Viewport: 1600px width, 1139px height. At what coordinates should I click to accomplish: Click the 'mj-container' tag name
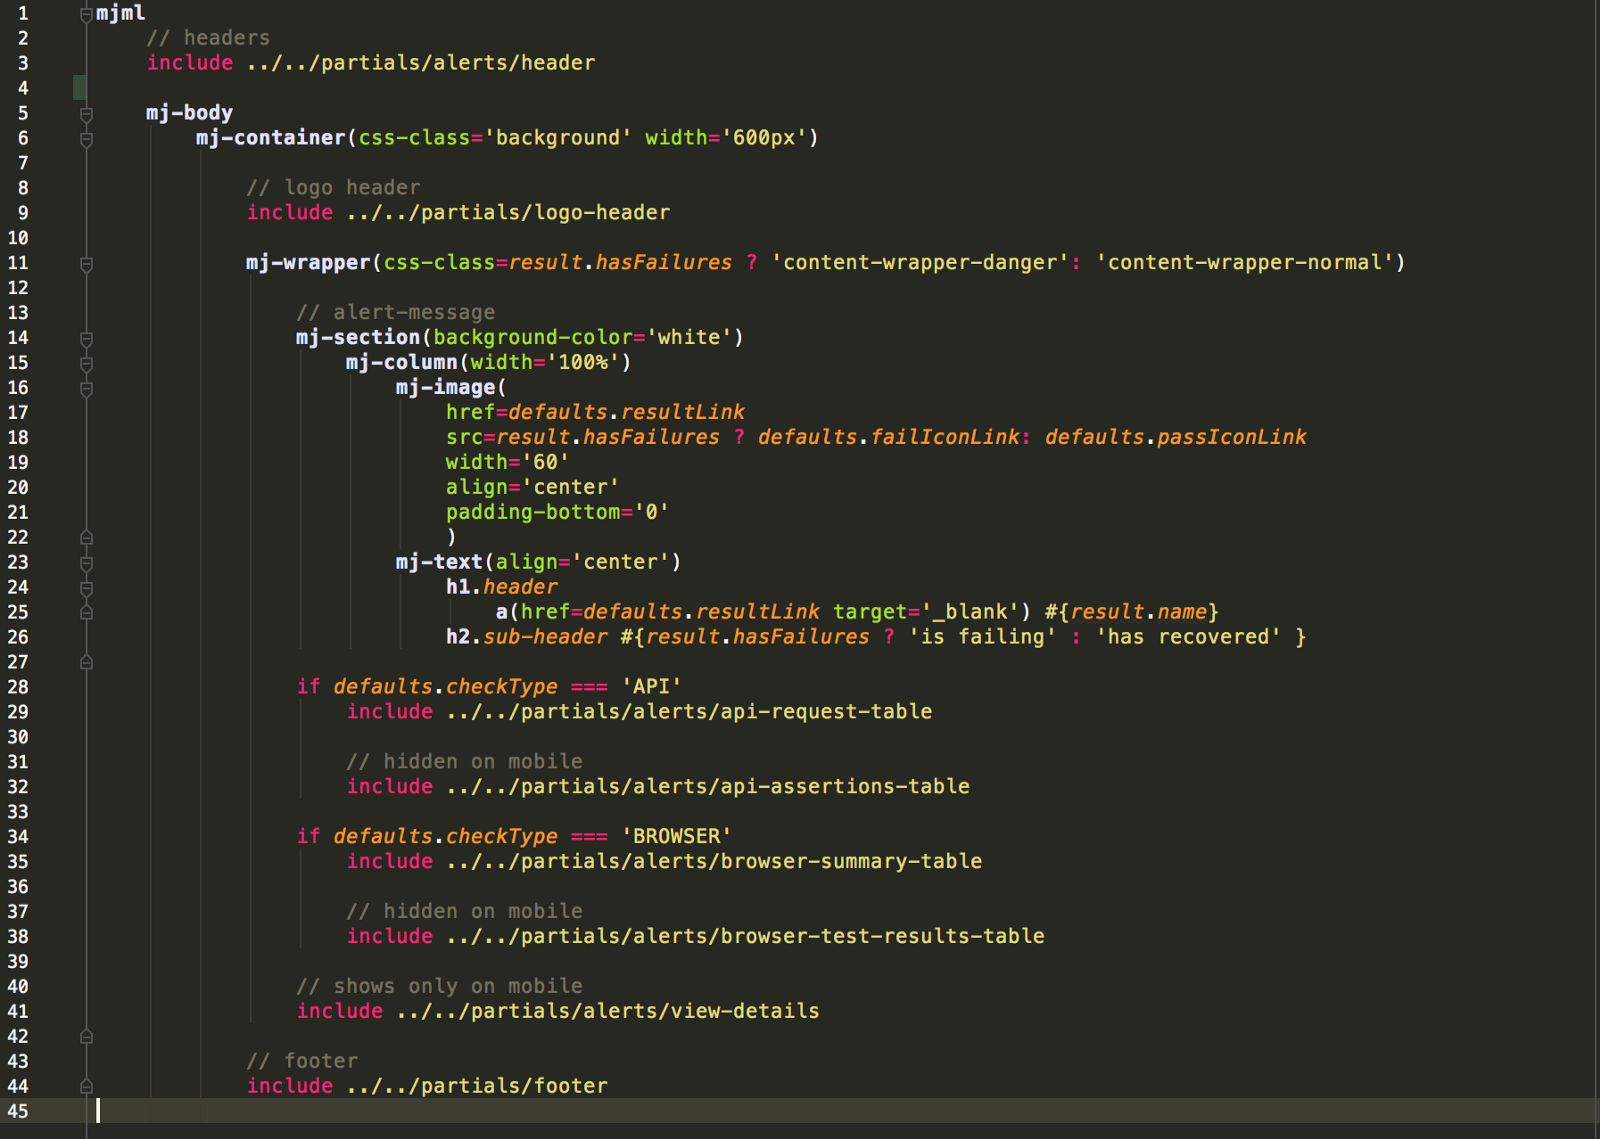pyautogui.click(x=271, y=138)
